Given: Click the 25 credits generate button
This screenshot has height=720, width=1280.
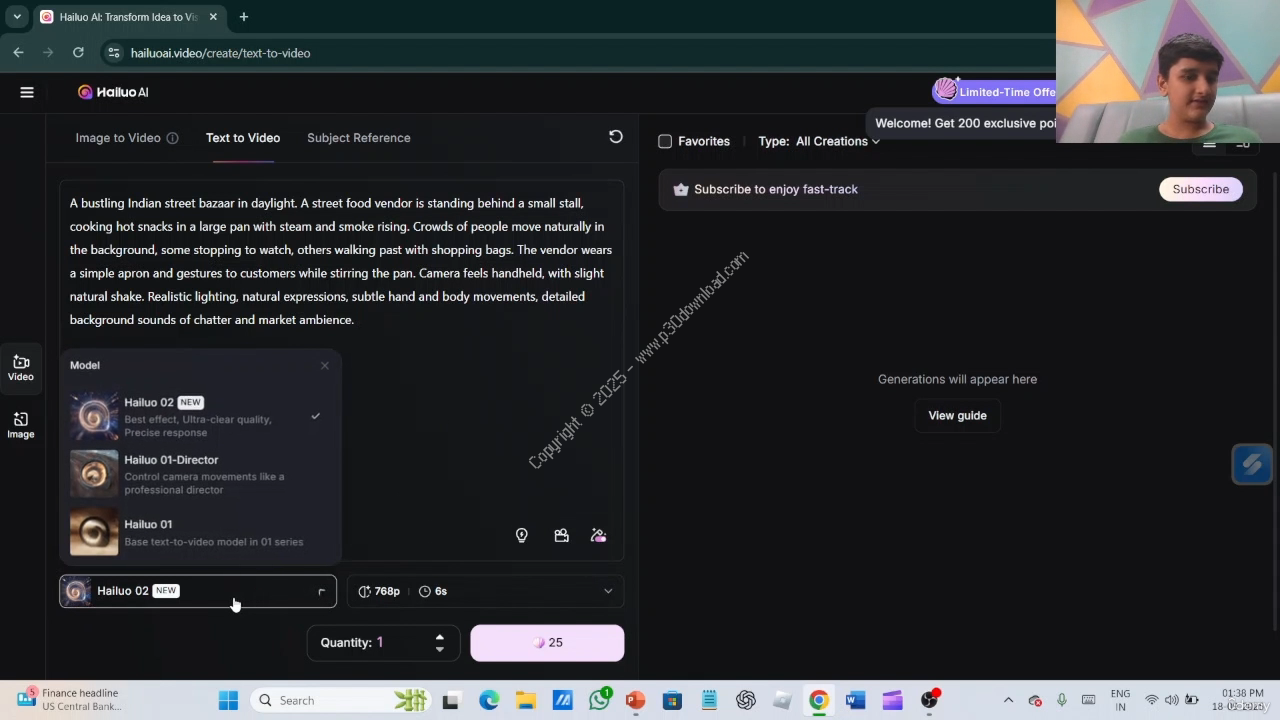Looking at the screenshot, I should point(547,643).
